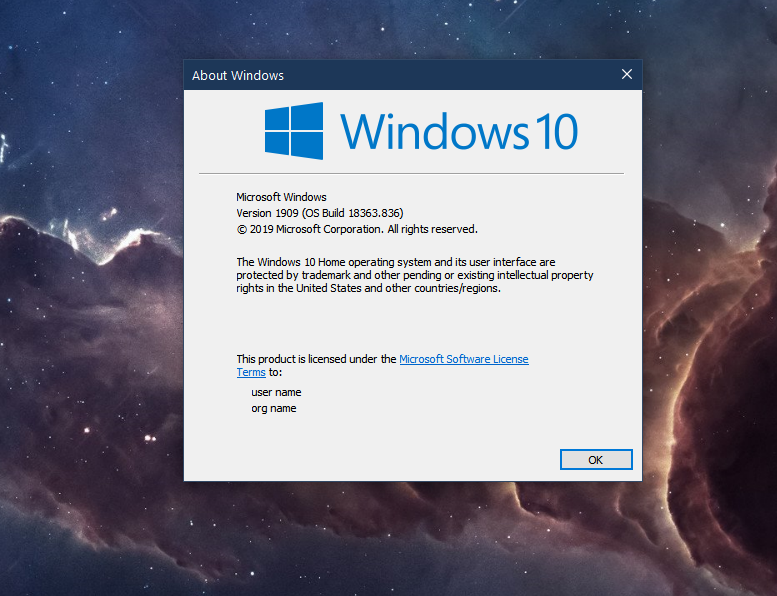The image size is (777, 596).
Task: Click the 'About Windows' title text
Action: (238, 75)
